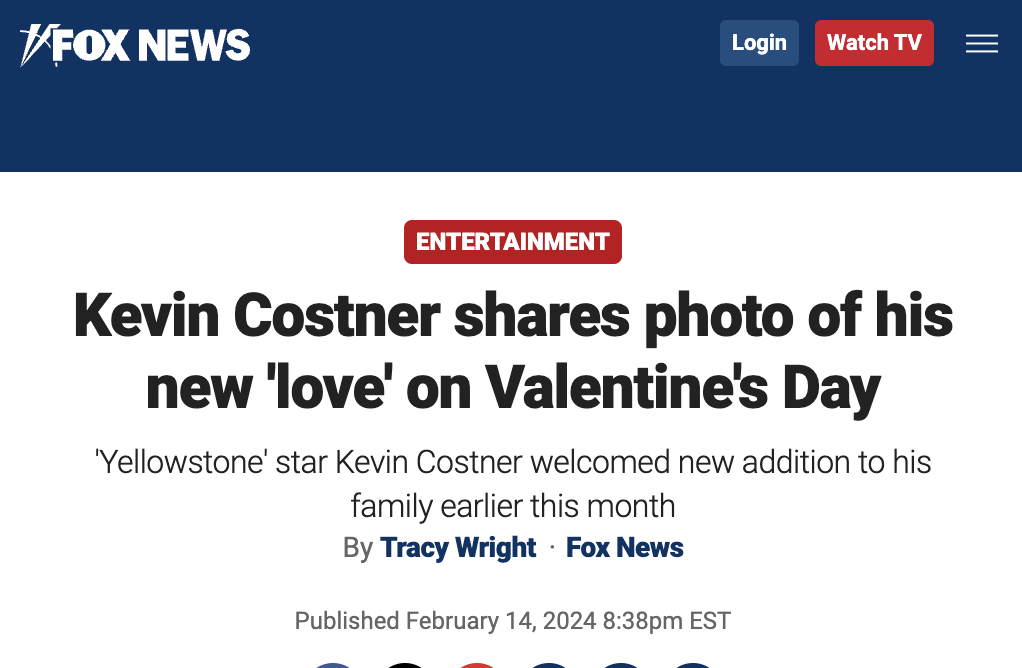Open the ENTERTAINMENT category tag

[512, 242]
